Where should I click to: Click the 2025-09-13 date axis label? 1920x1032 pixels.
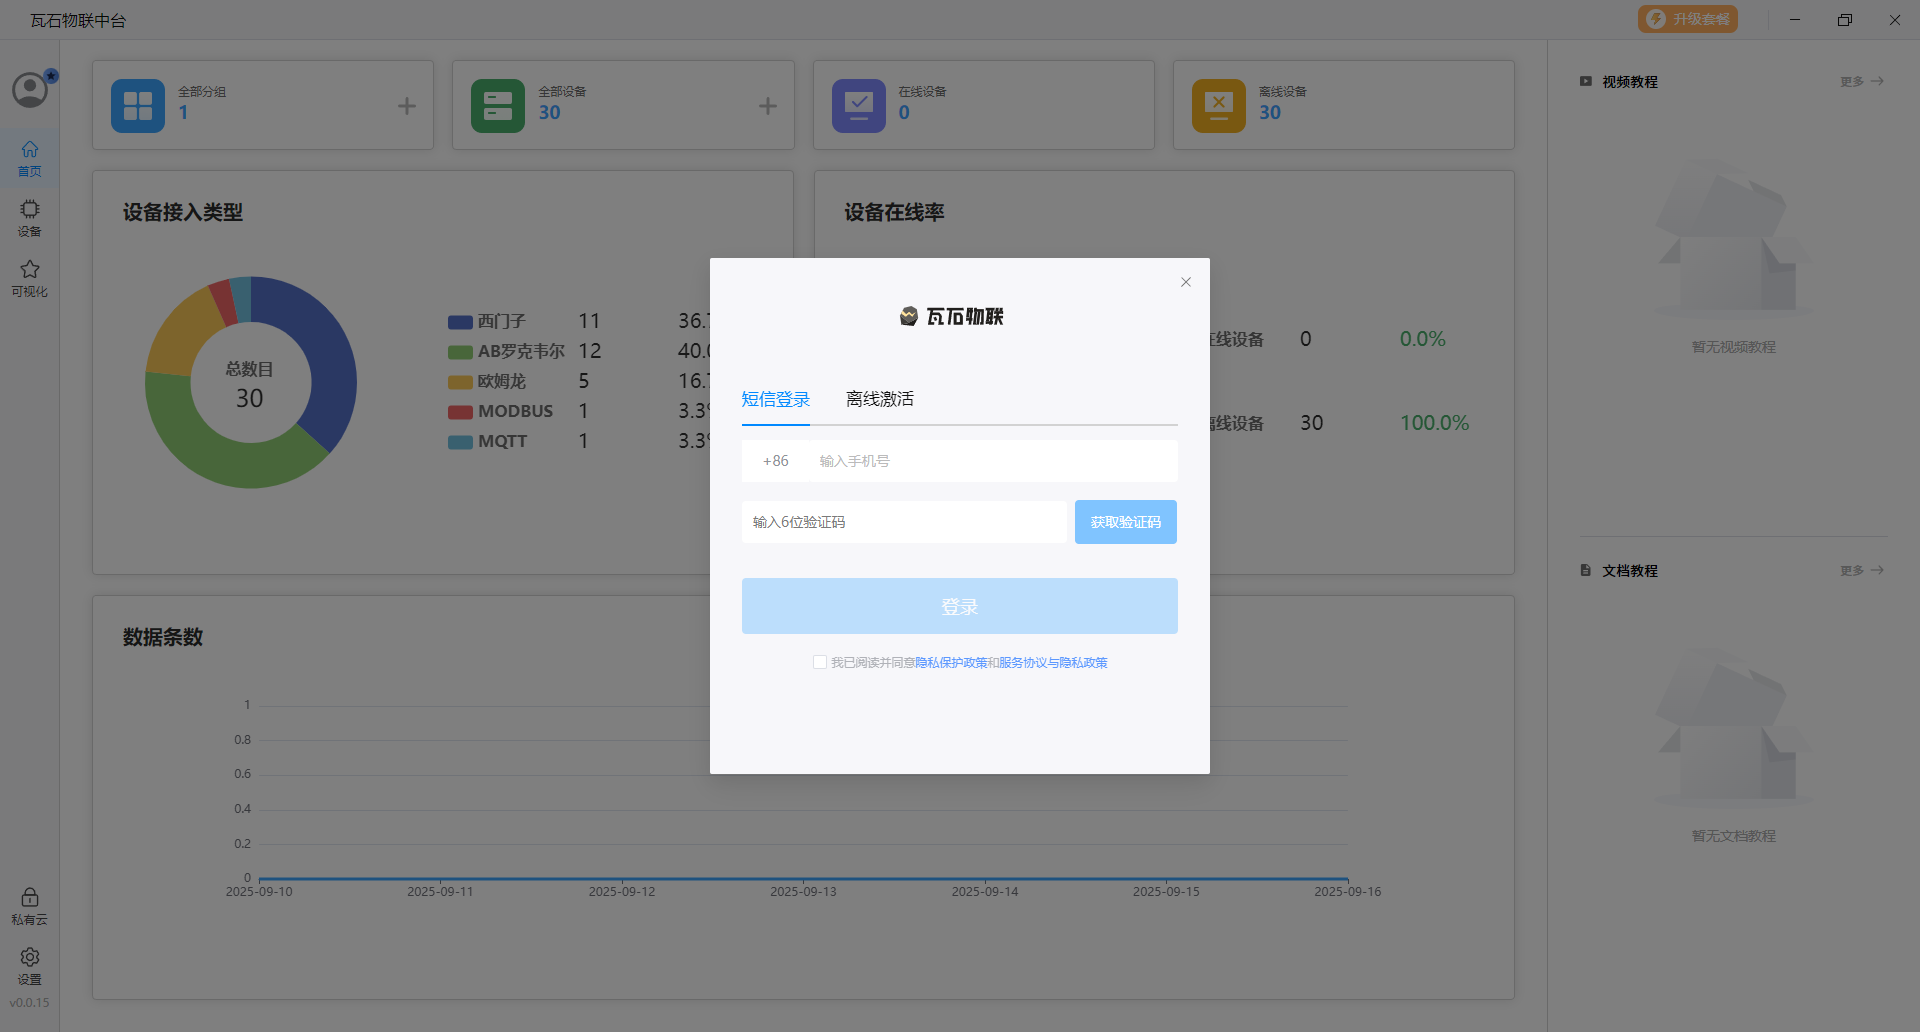[x=803, y=891]
